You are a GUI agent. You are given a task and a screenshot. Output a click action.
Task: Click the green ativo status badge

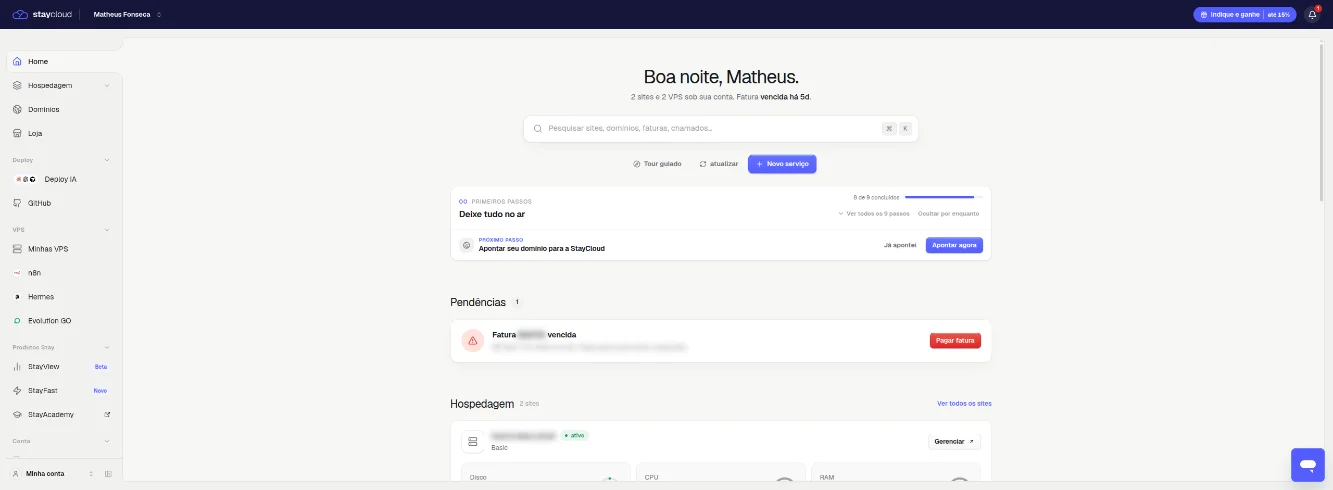tap(574, 436)
